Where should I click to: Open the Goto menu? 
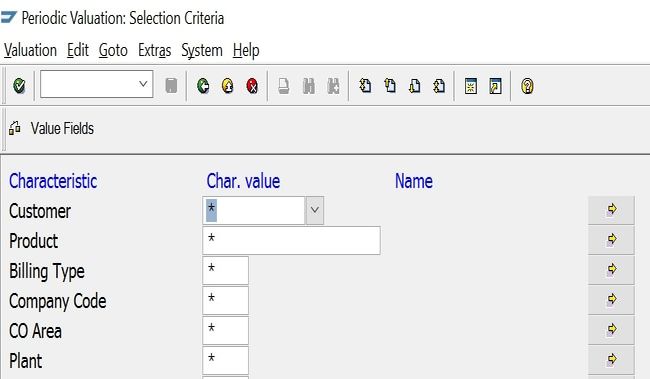pos(113,51)
